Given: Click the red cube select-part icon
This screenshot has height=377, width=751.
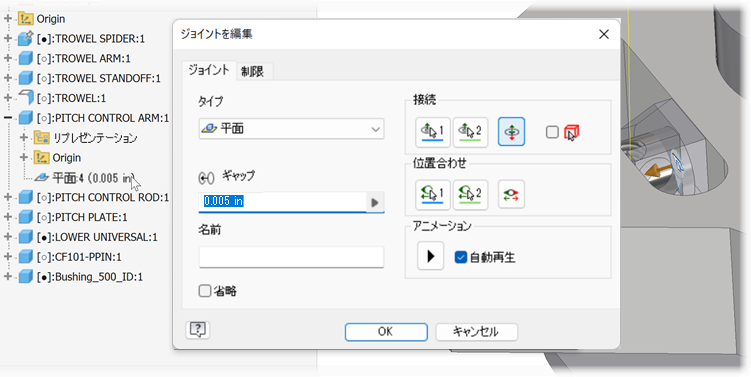Looking at the screenshot, I should pyautogui.click(x=571, y=132).
